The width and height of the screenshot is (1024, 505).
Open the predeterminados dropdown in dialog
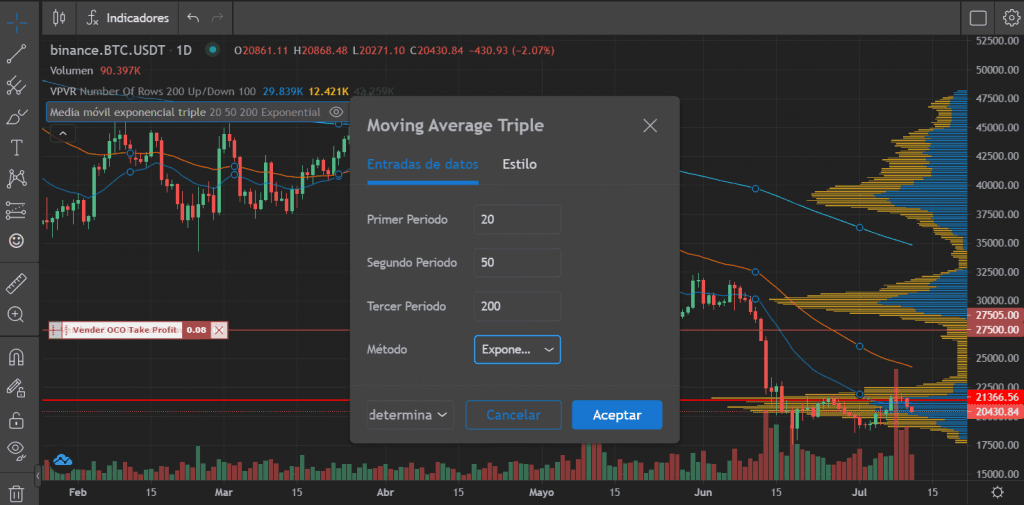click(410, 414)
